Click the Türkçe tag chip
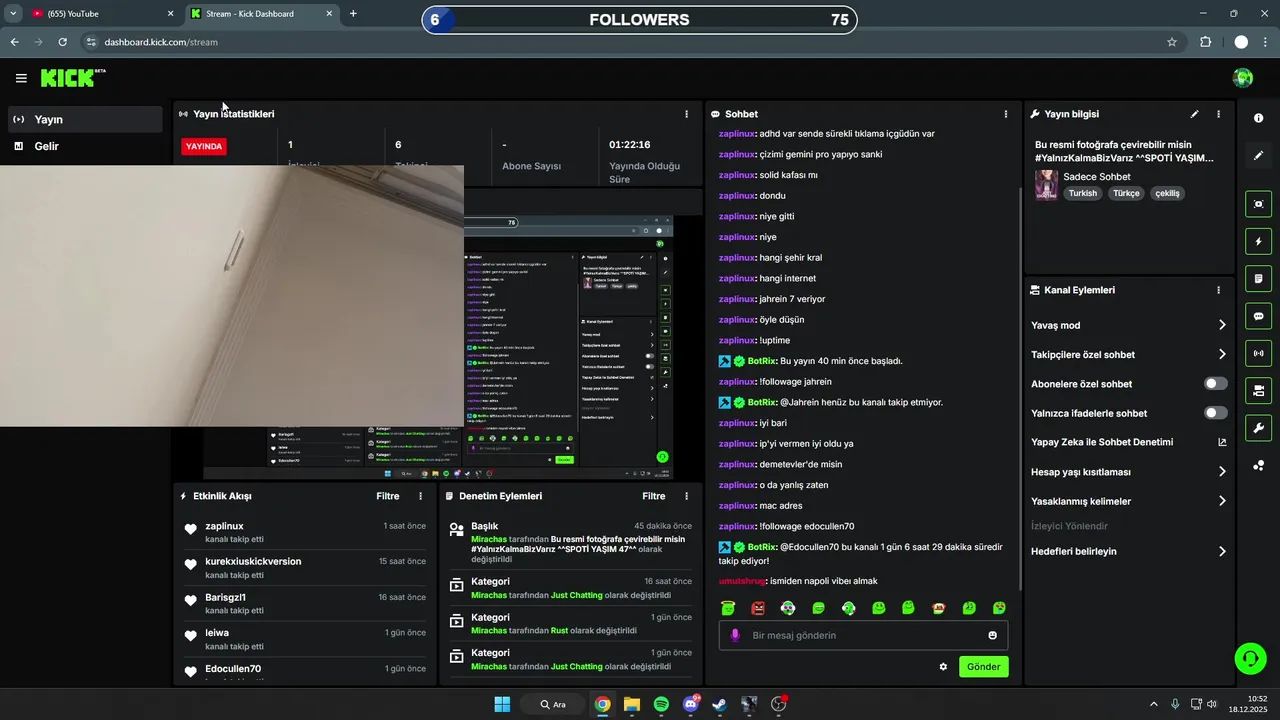1280x720 pixels. point(1126,193)
